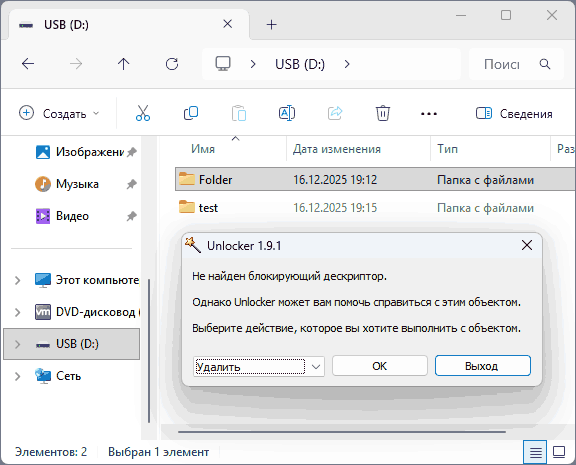Screen dimensions: 576x465
Task: Expand the USB (D:) tree node
Action: tap(17, 345)
